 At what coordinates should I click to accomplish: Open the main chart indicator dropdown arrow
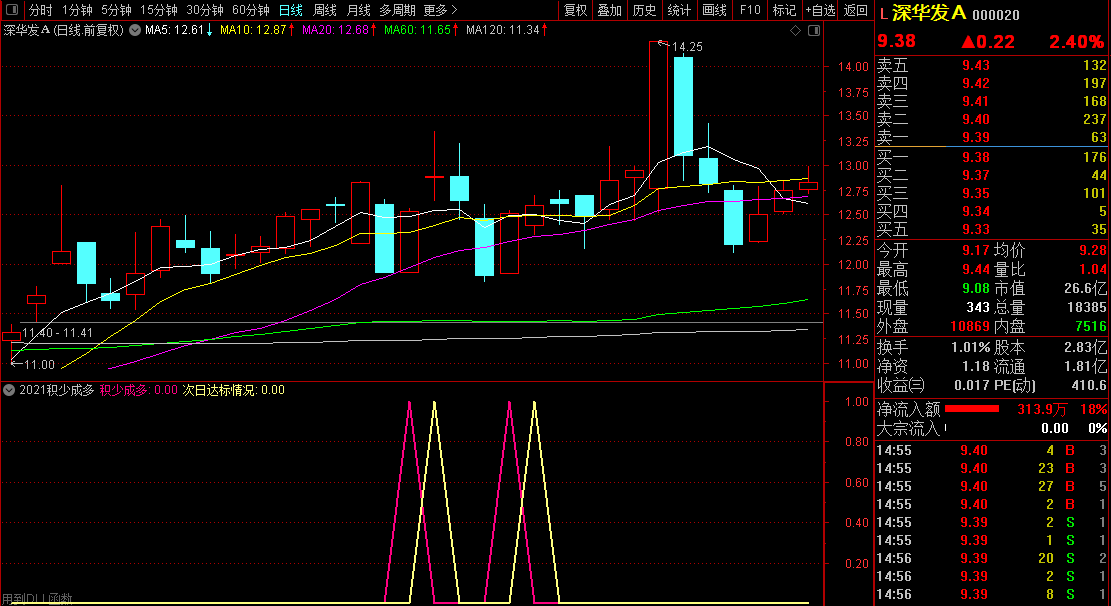(134, 30)
